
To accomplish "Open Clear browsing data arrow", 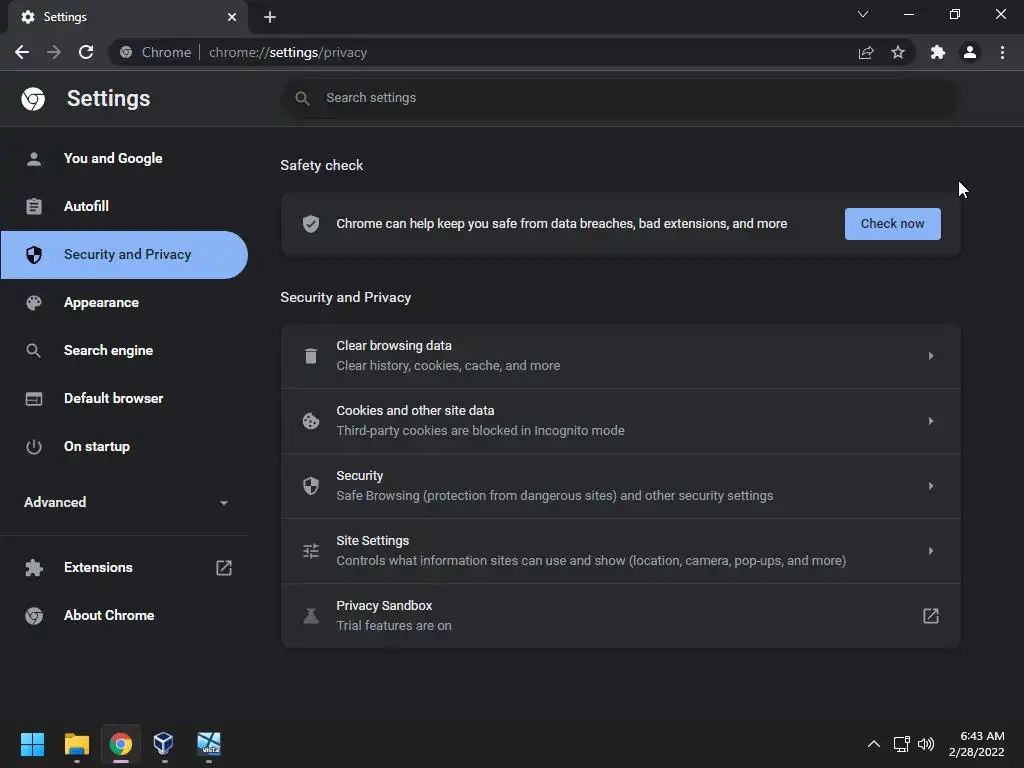I will pos(931,356).
